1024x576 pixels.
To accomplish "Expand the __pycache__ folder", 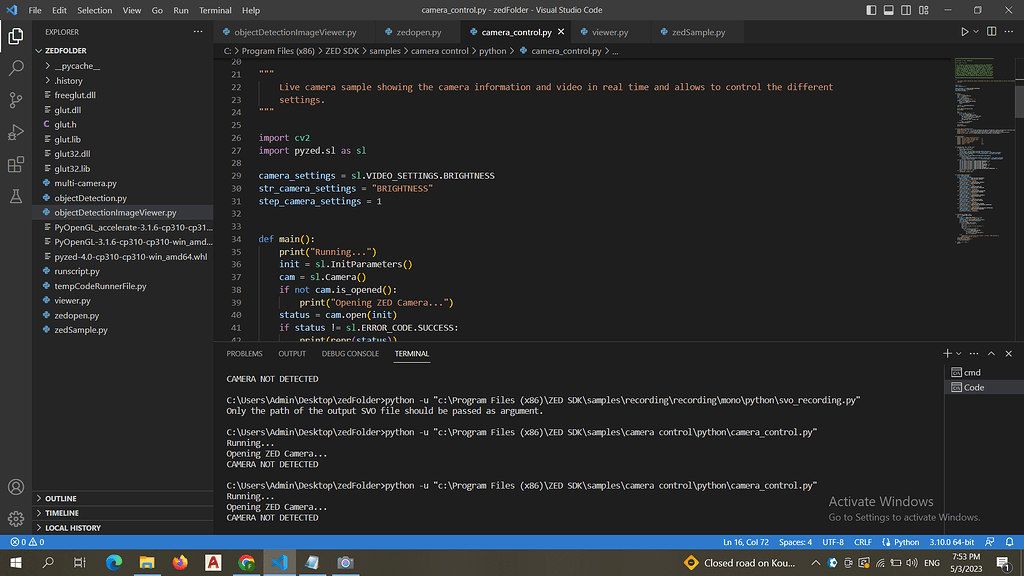I will tap(77, 66).
